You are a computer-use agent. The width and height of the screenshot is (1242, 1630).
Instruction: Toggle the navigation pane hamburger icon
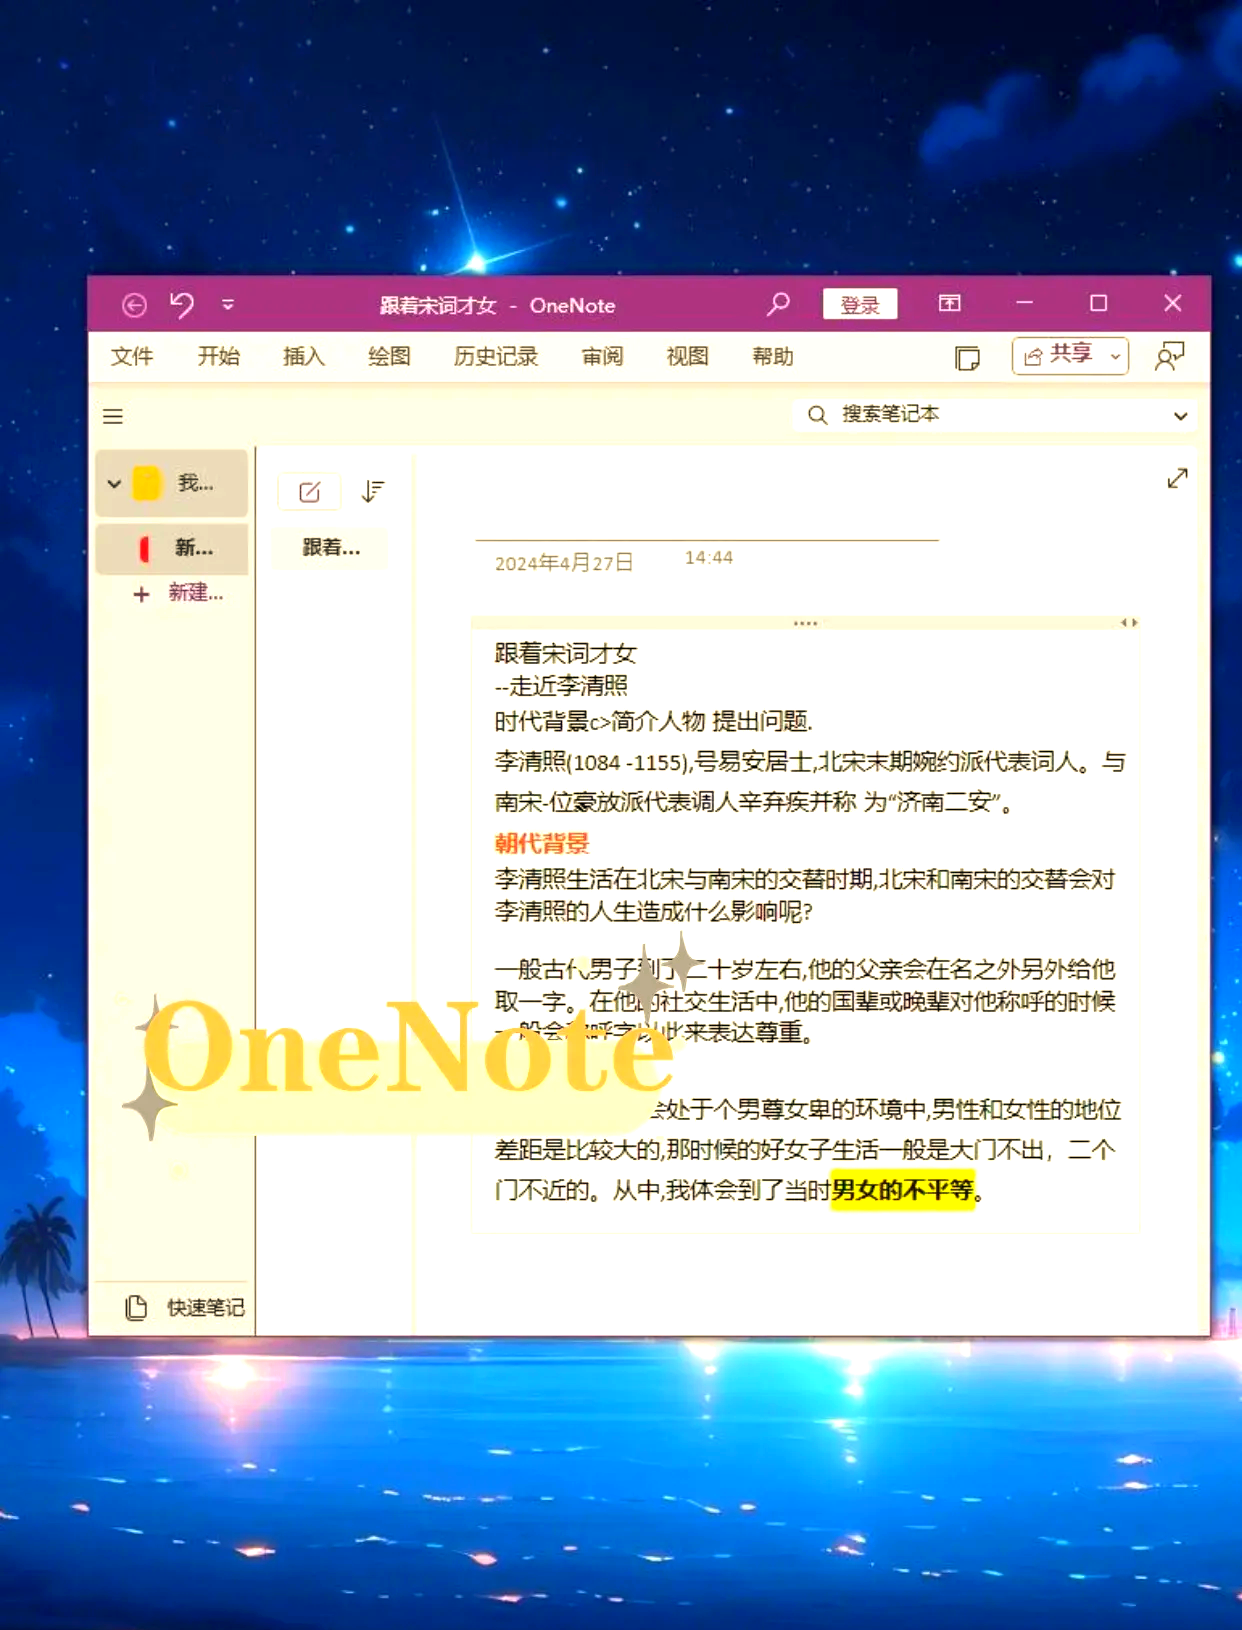113,416
